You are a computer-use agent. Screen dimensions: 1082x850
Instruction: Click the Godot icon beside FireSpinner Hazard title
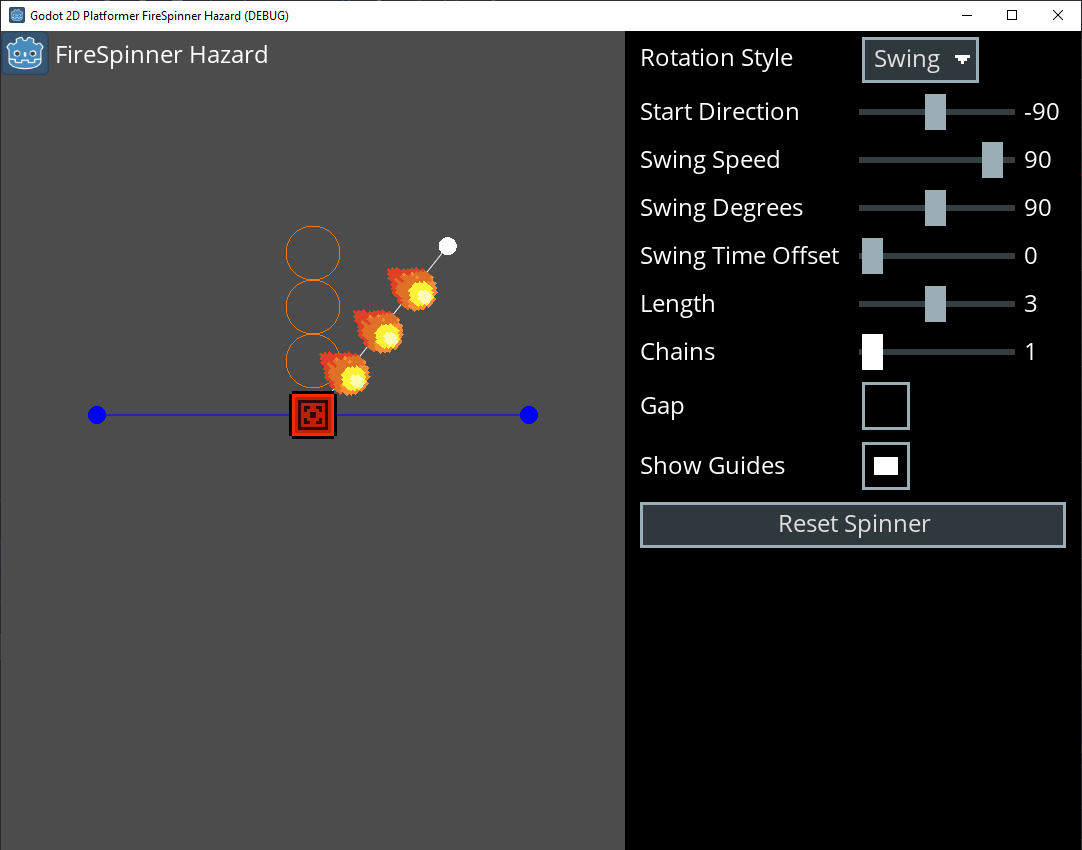pos(25,53)
